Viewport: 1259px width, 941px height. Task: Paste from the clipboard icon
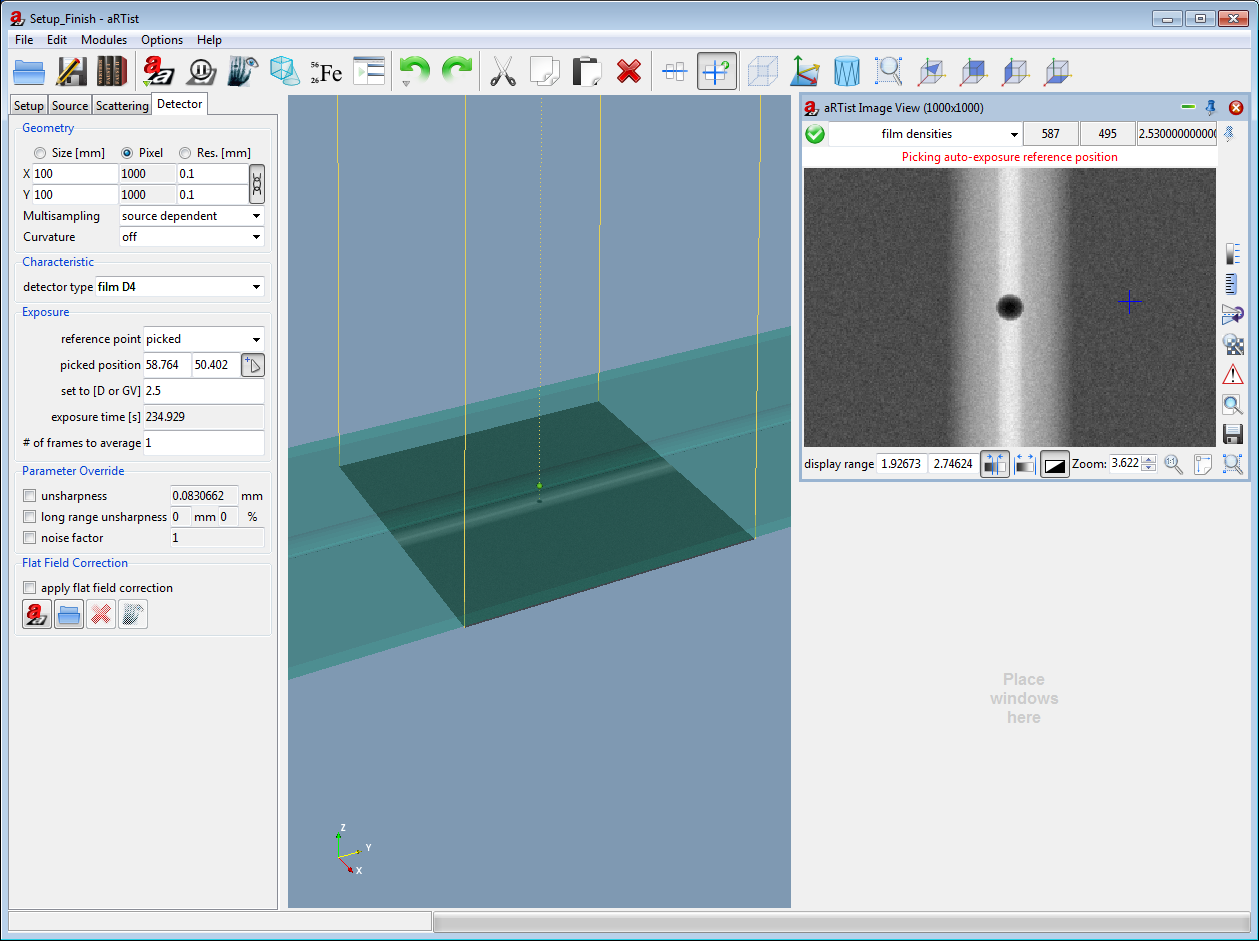pyautogui.click(x=586, y=72)
